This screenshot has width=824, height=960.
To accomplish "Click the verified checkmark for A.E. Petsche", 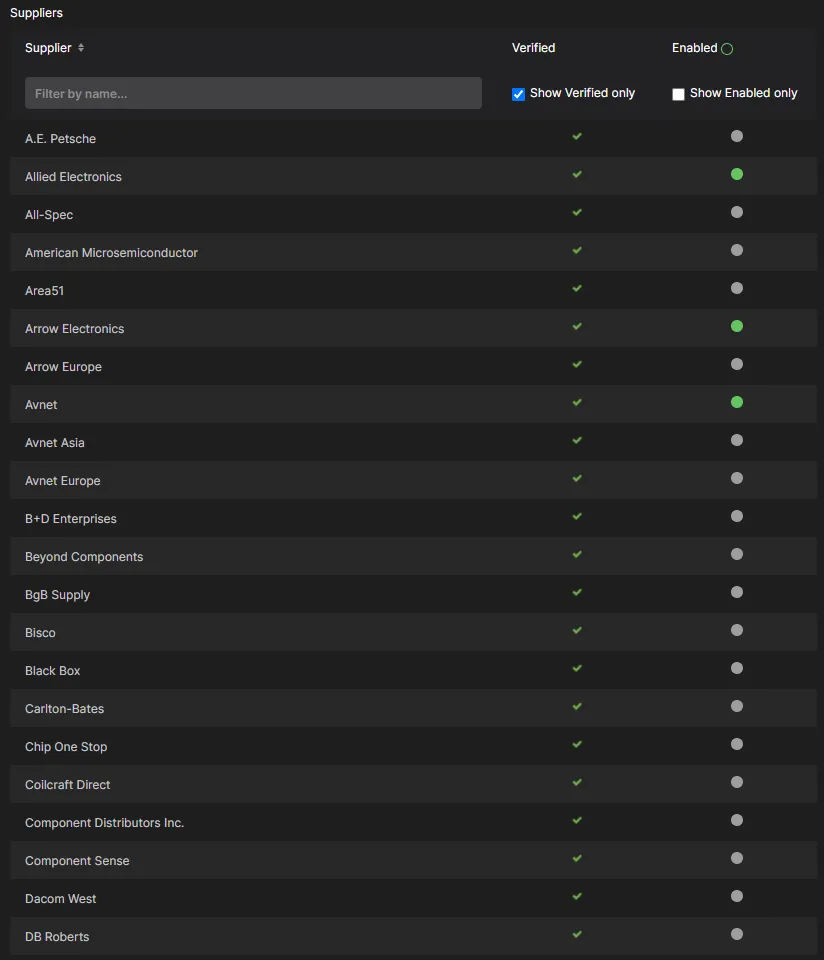I will (577, 136).
